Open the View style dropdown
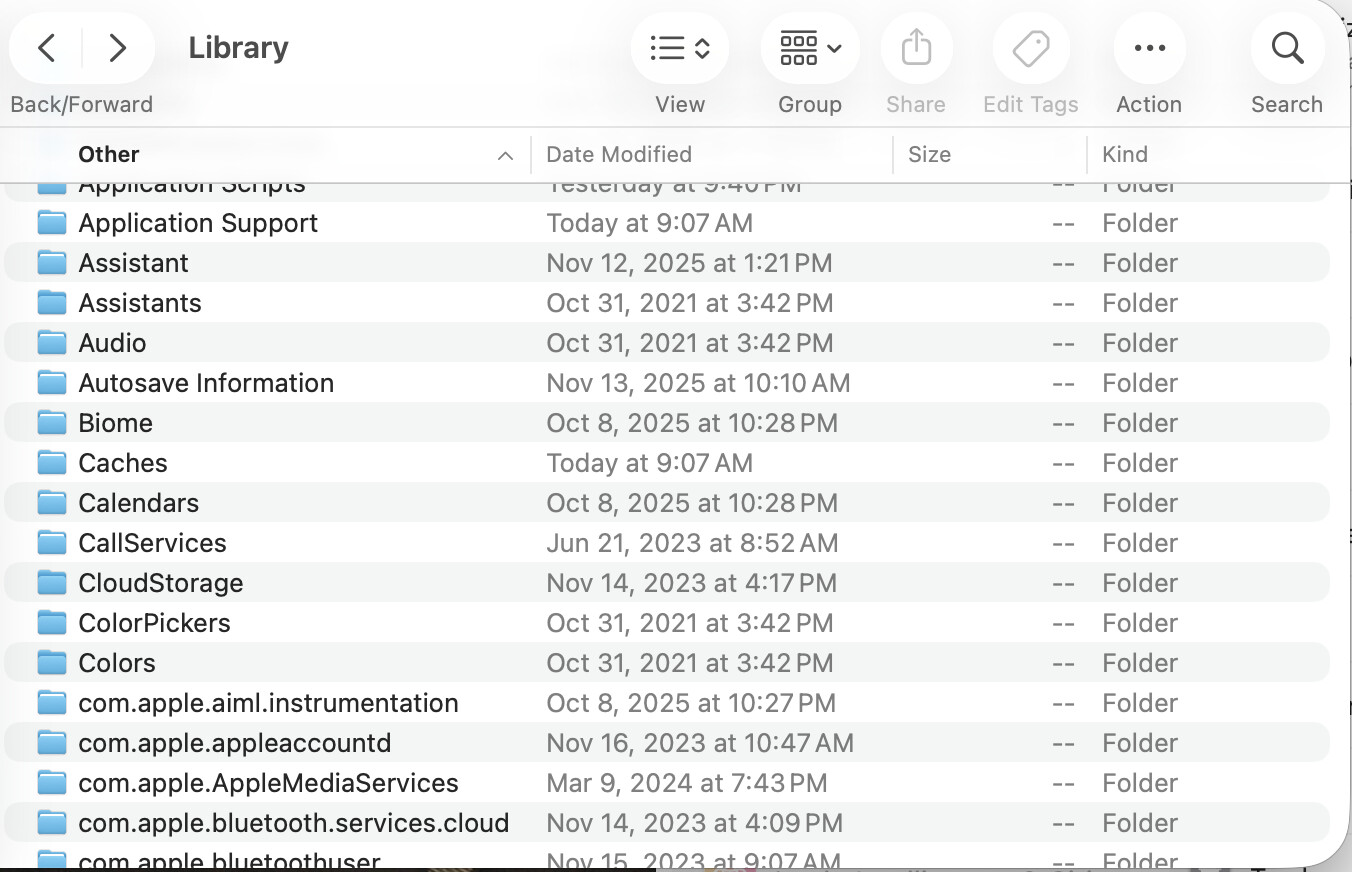The image size is (1352, 872). [680, 47]
